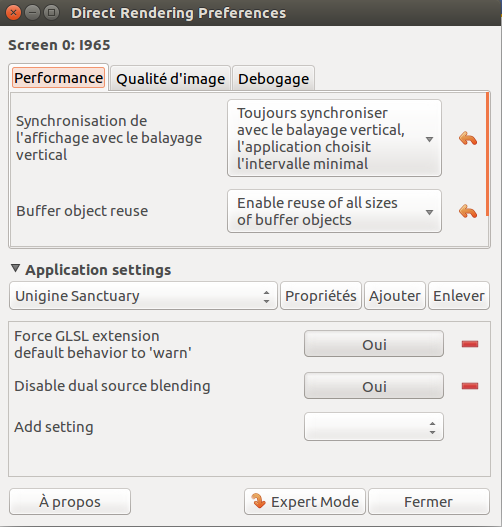
Task: Open the À propos dialog
Action: point(70,501)
